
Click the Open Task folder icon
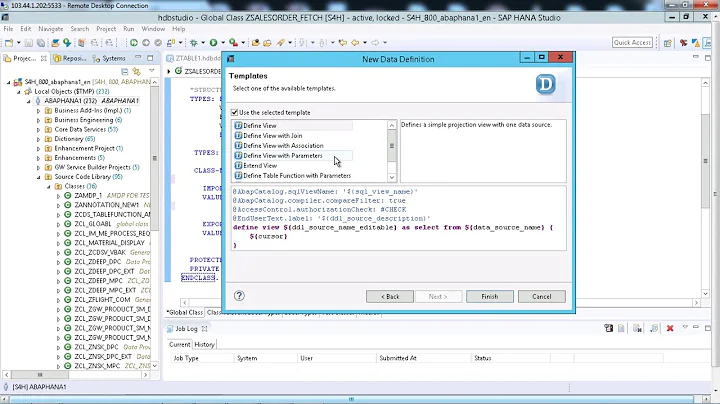tap(267, 43)
